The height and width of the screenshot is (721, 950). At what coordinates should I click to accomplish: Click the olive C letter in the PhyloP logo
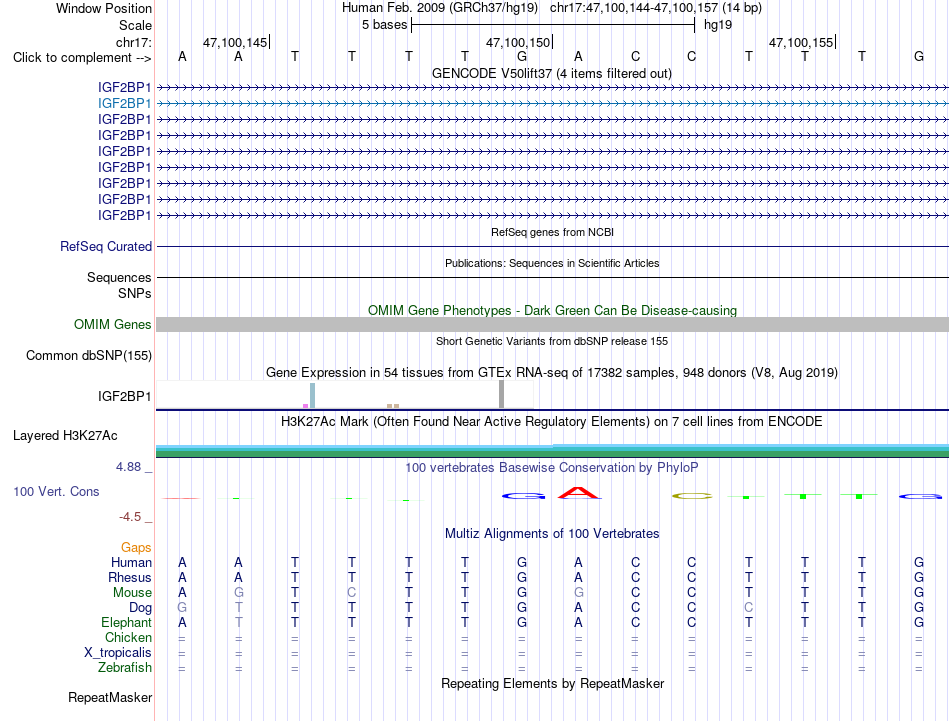[692, 496]
